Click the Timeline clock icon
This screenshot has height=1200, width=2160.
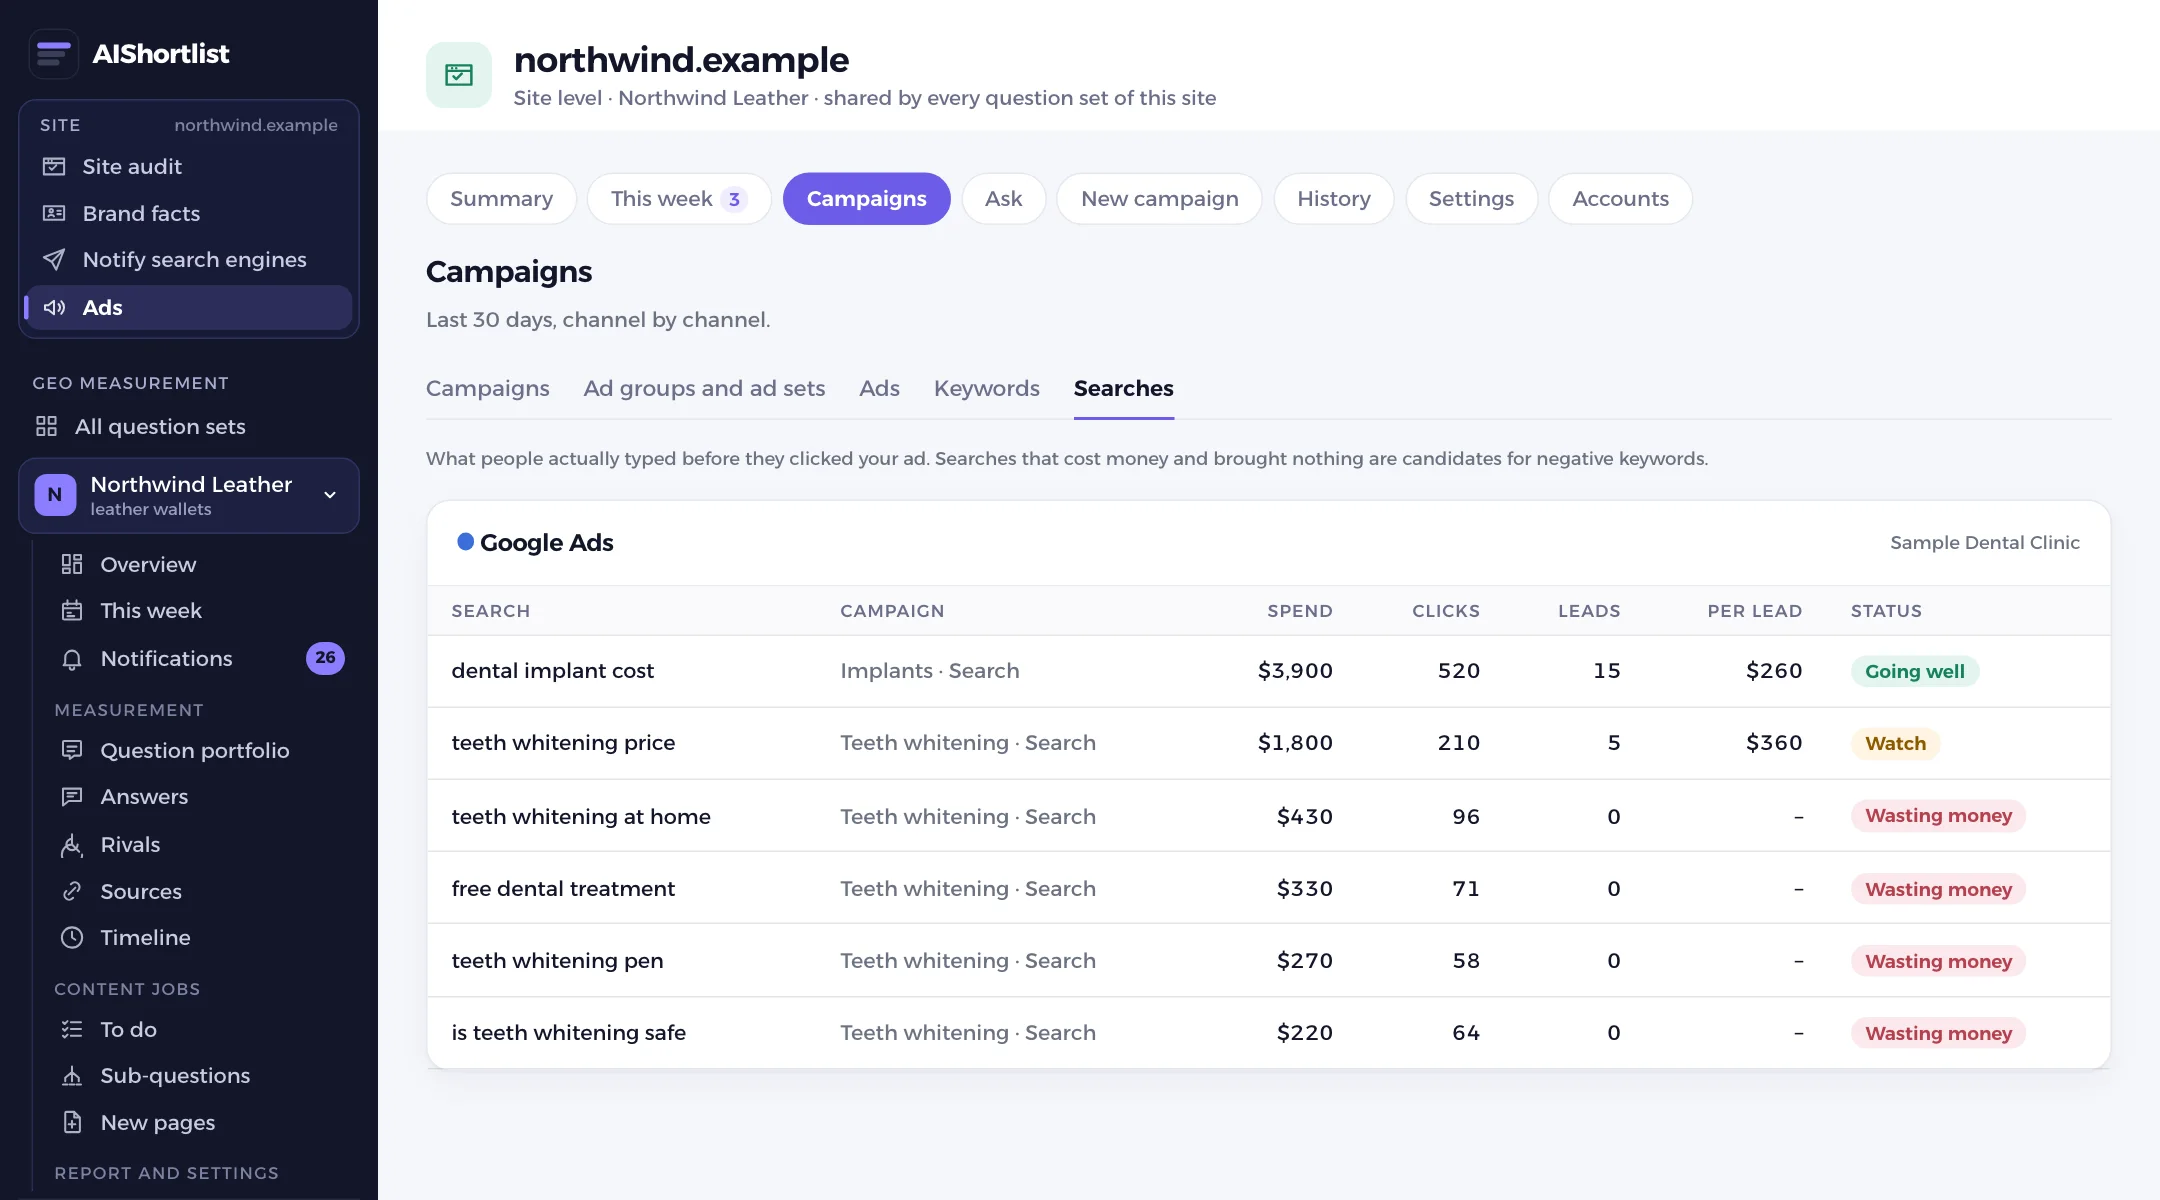(x=72, y=938)
